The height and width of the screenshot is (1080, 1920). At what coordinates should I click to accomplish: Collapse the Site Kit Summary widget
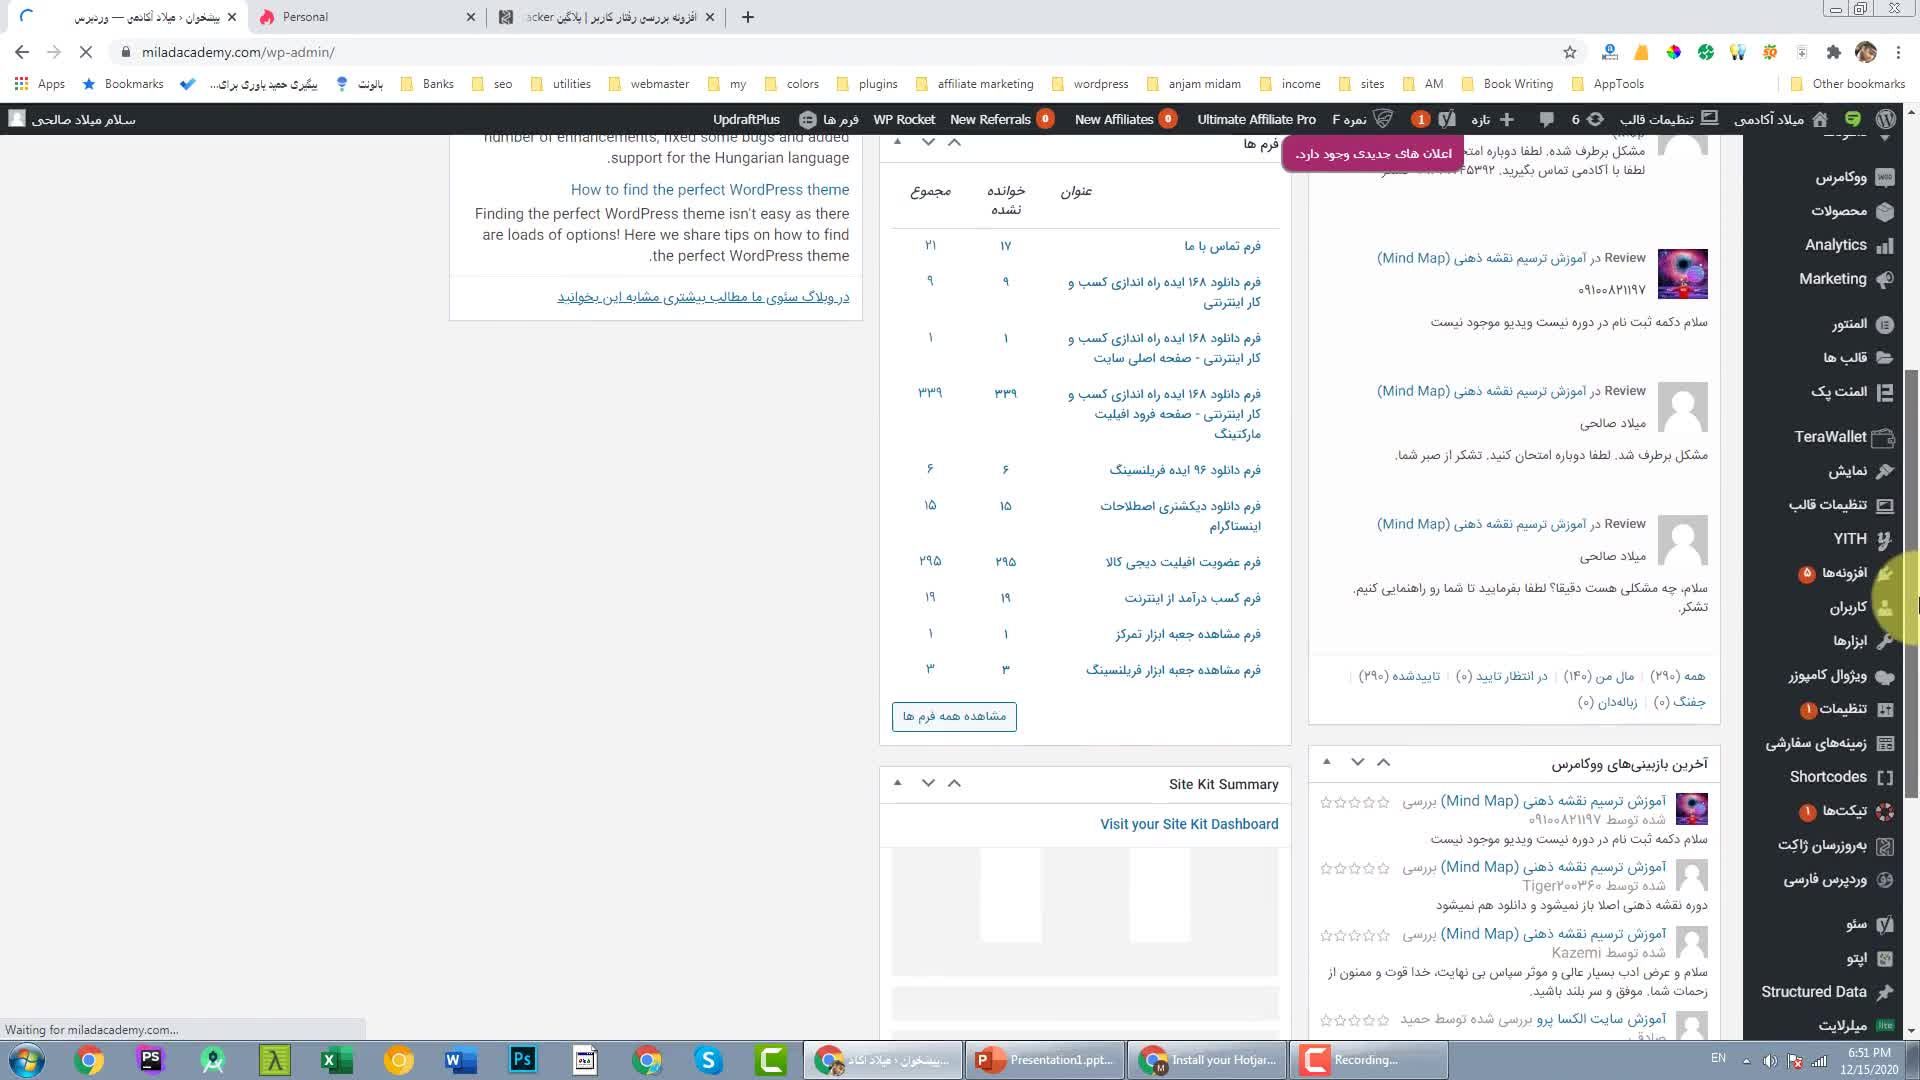[x=898, y=783]
